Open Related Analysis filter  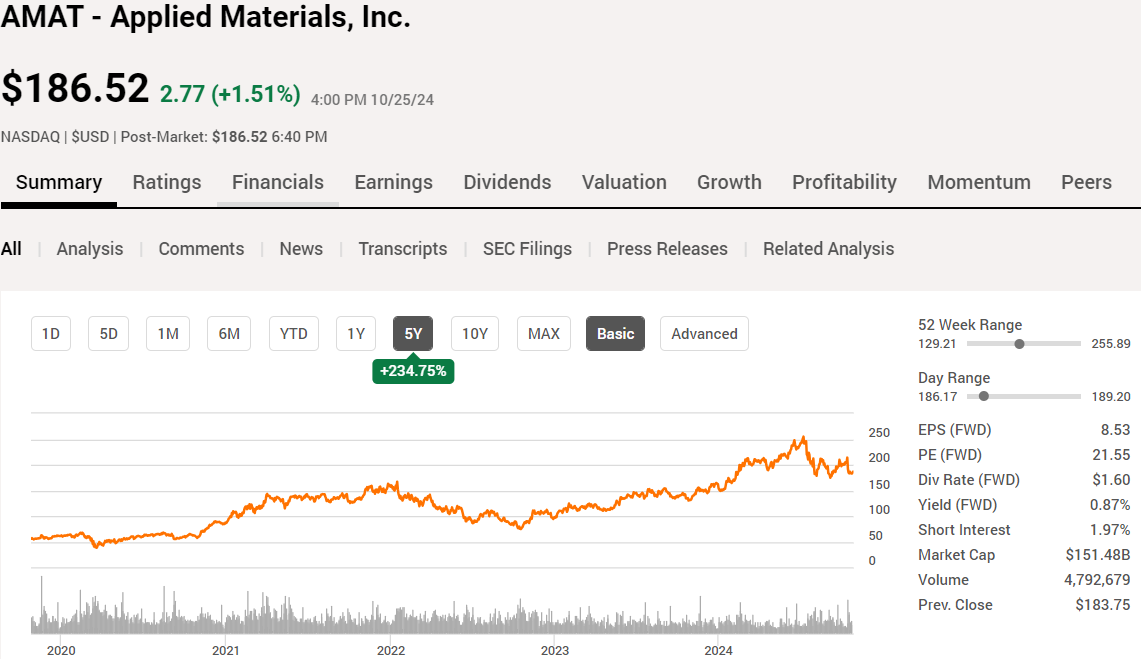[829, 249]
